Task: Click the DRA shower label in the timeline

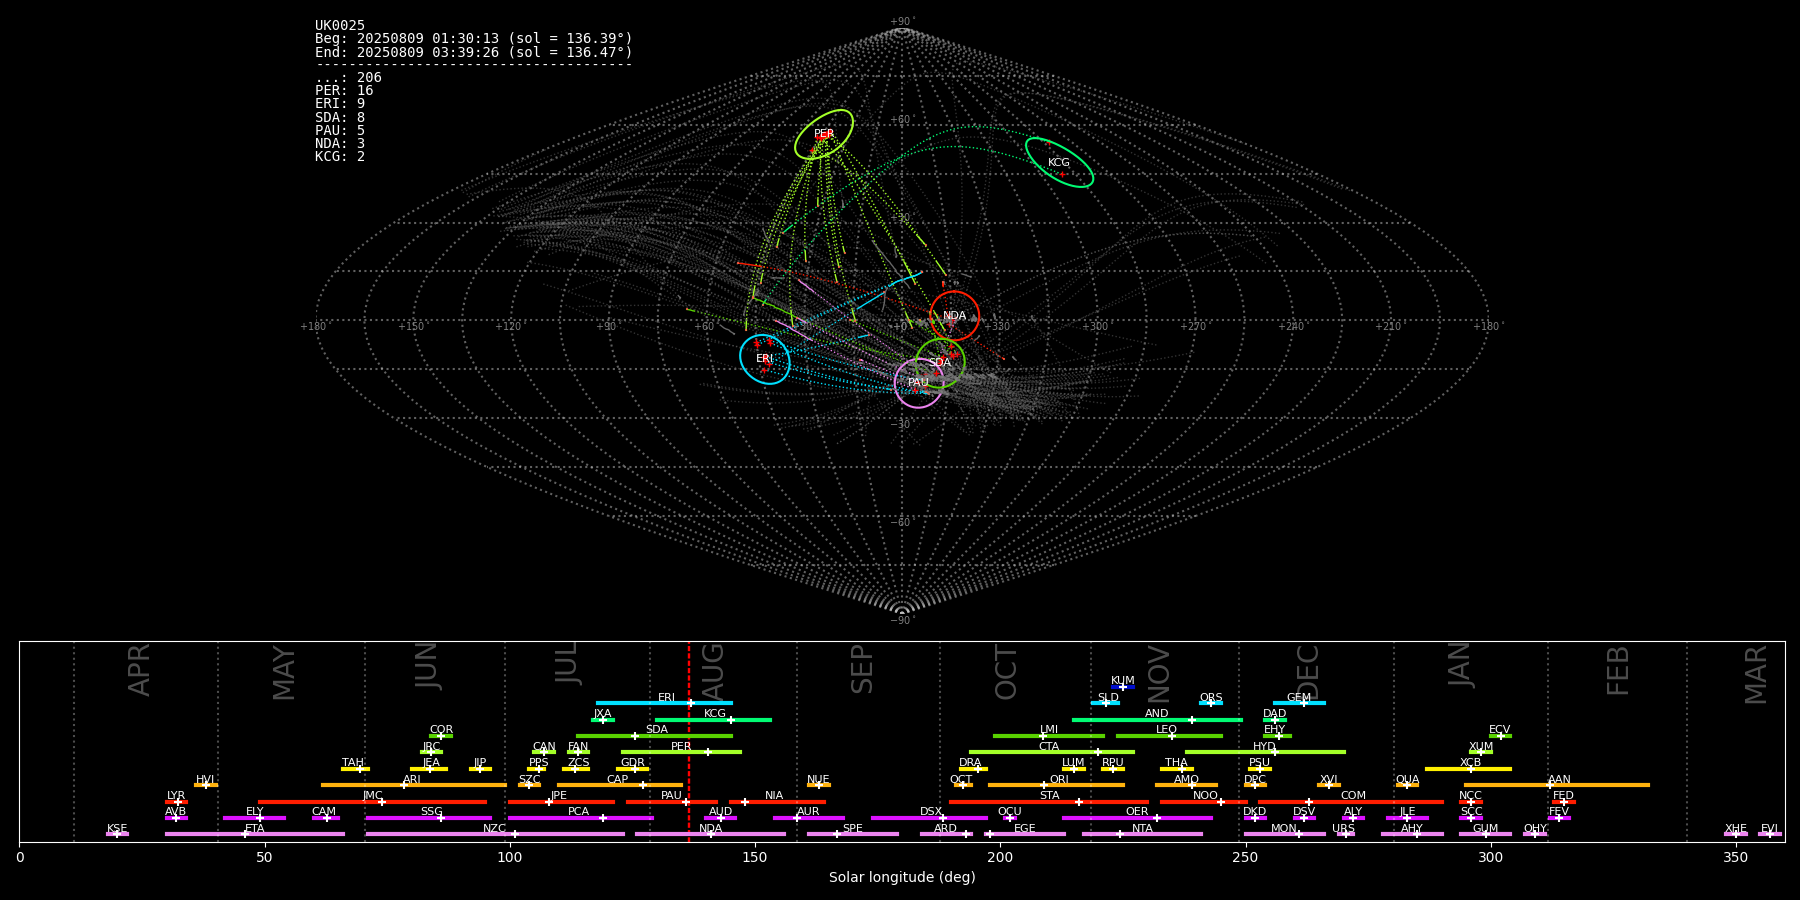Action: 971,763
